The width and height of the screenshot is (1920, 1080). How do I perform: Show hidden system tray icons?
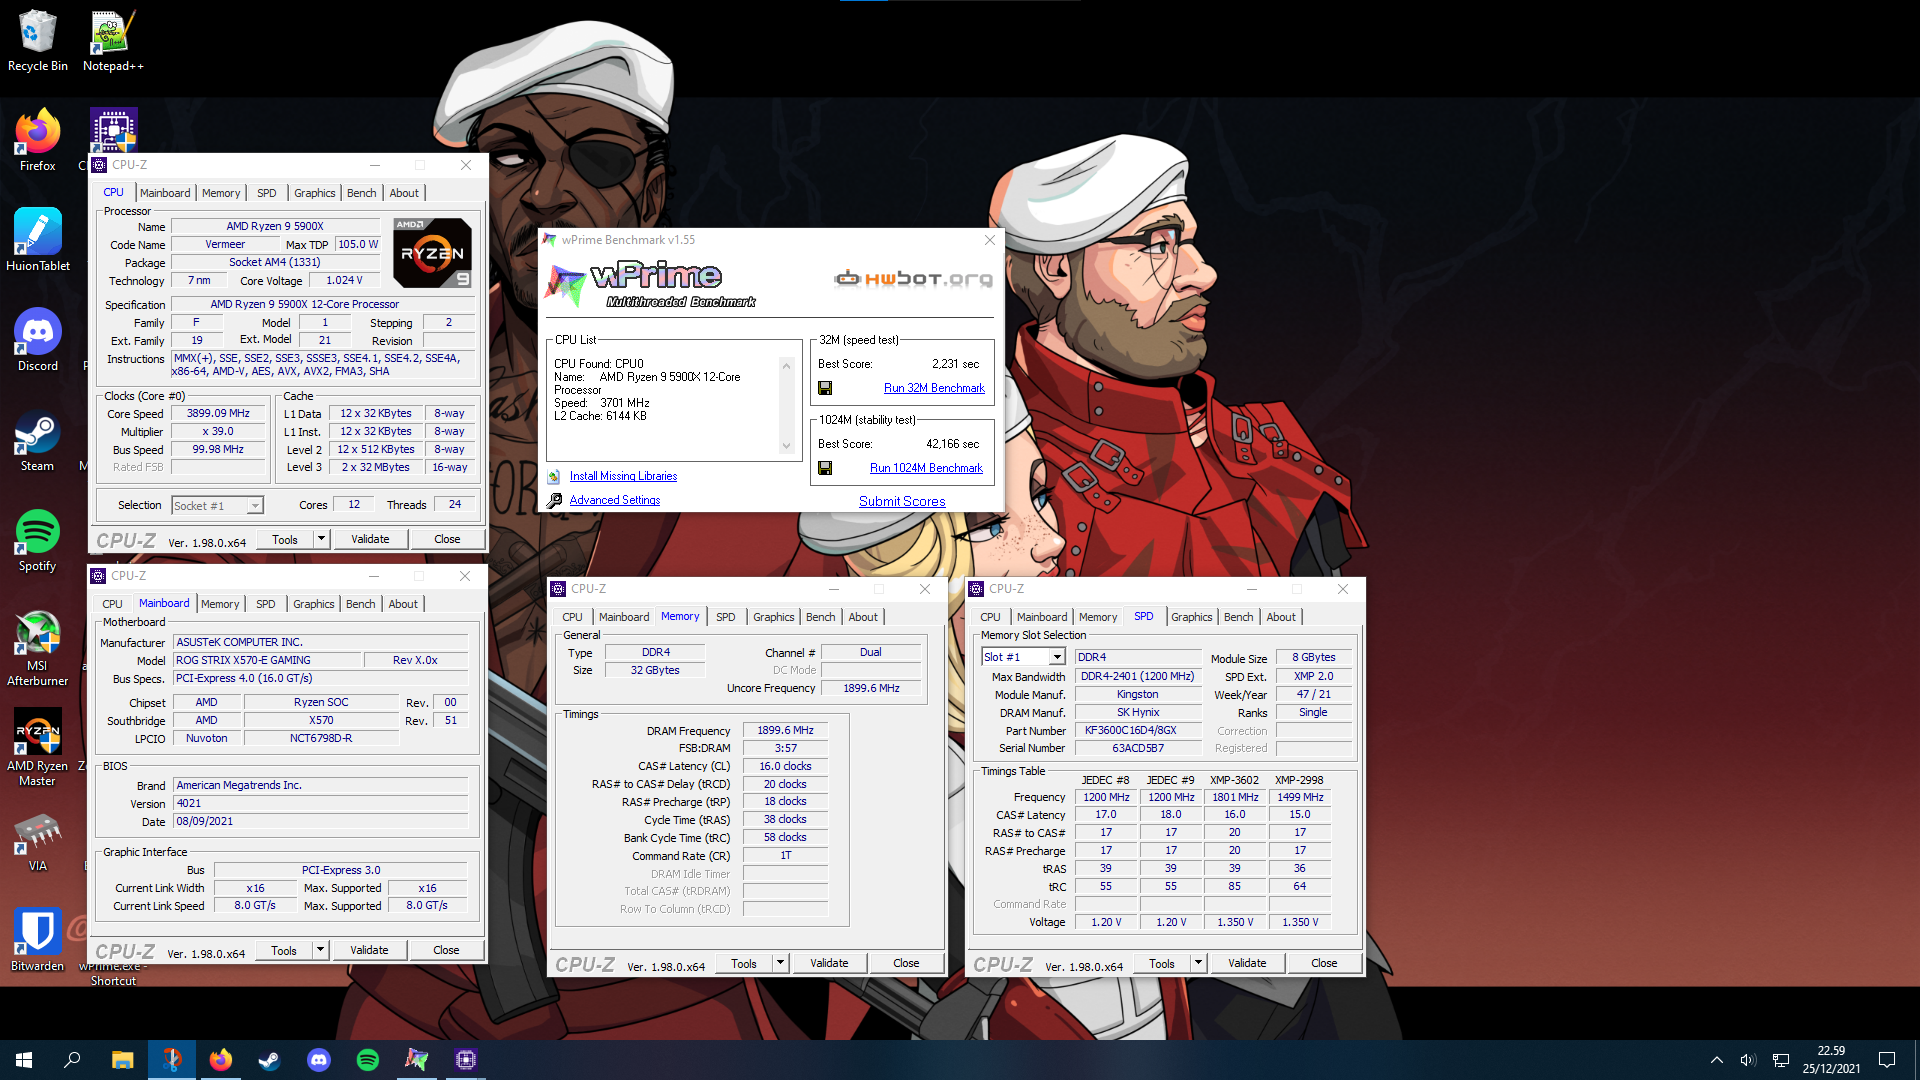1716,1060
